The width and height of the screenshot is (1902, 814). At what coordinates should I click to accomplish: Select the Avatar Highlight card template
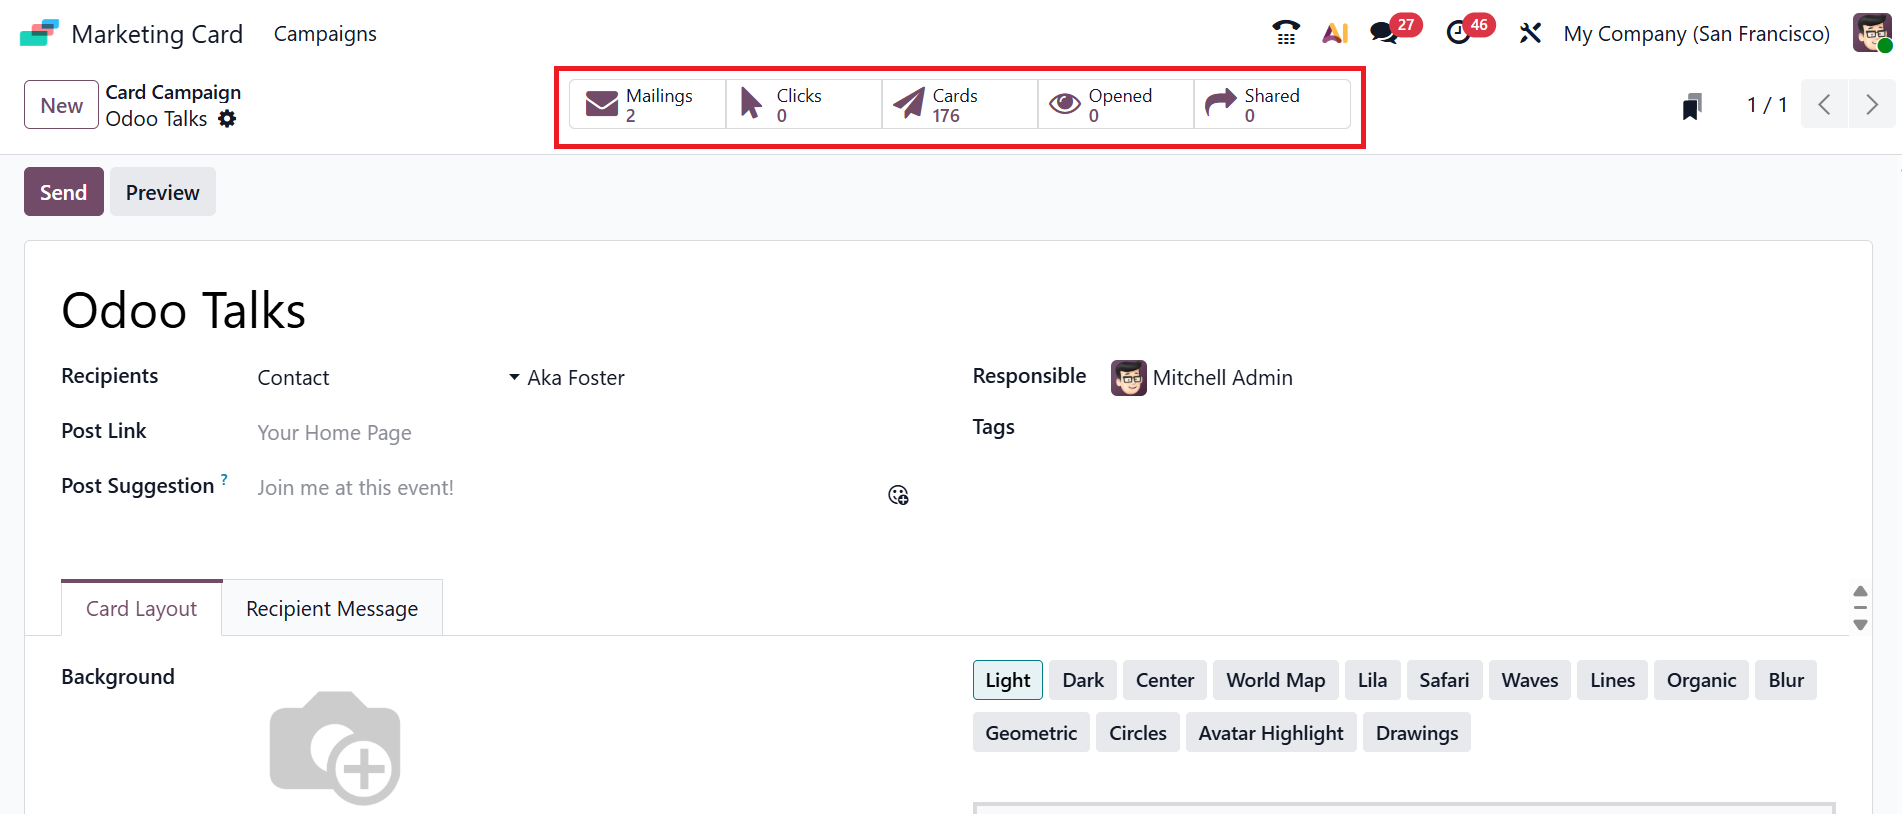[x=1271, y=733]
